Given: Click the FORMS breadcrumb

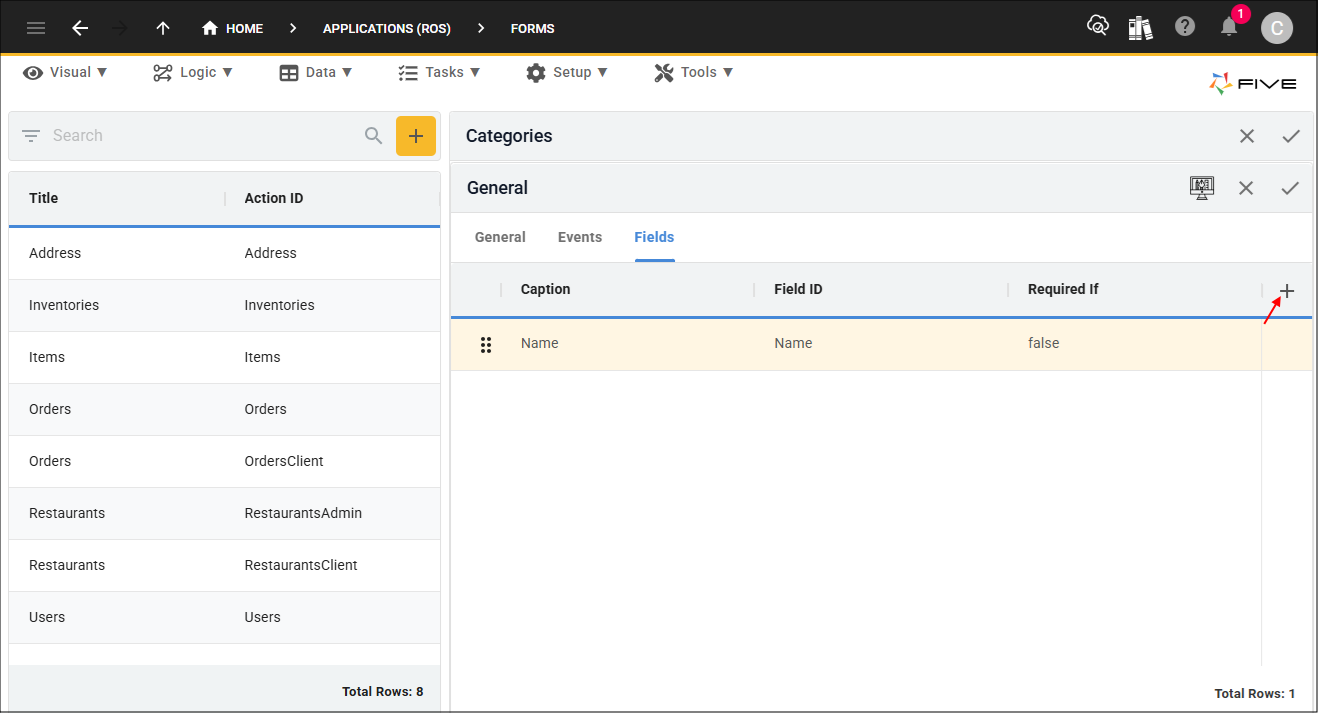Looking at the screenshot, I should click(x=533, y=28).
